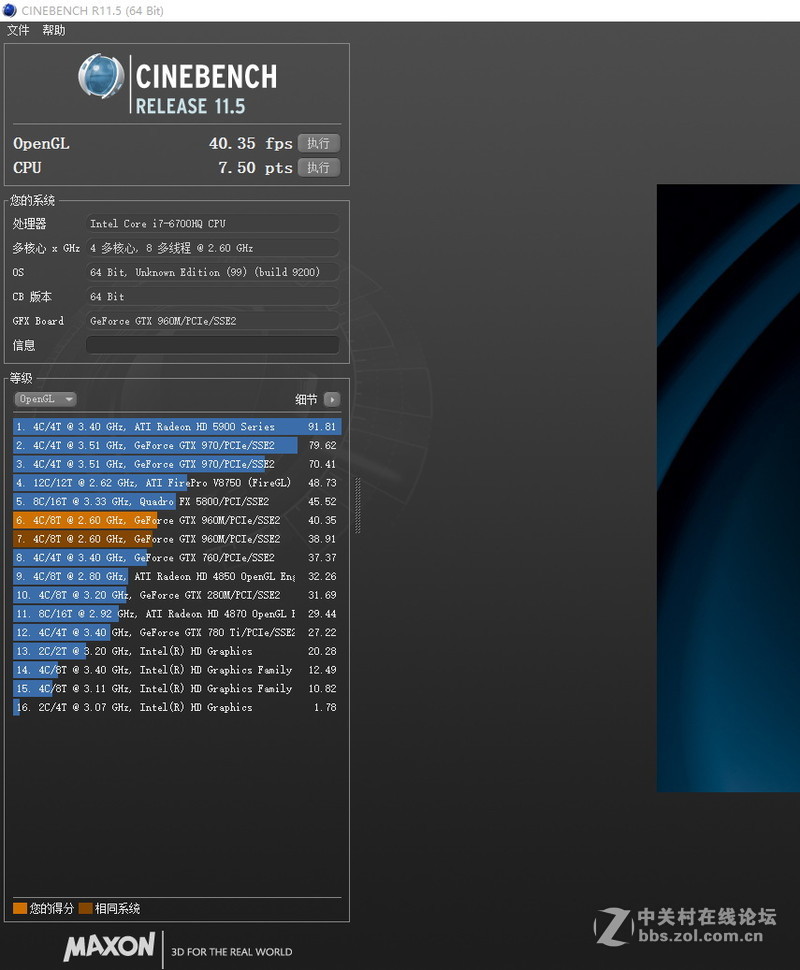Select rank 16 Intel HD Graphics entry
Viewport: 800px width, 970px height.
pyautogui.click(x=176, y=707)
